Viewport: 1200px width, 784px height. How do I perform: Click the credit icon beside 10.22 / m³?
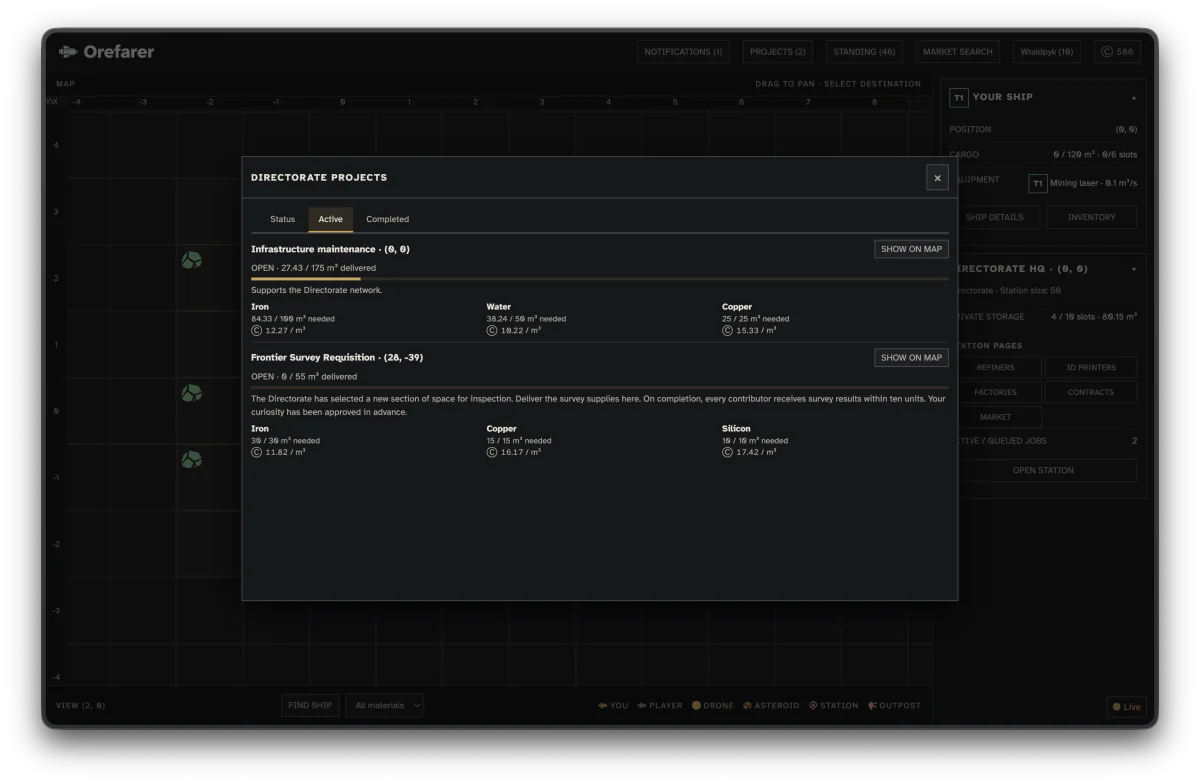coord(492,330)
